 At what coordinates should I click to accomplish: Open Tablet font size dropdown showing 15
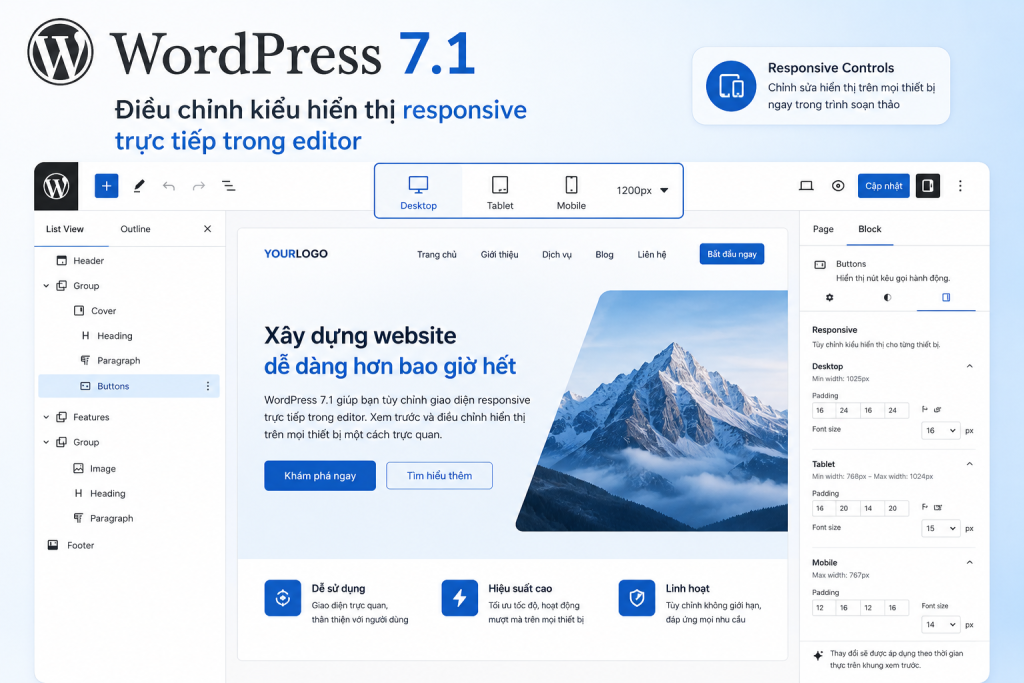[940, 528]
